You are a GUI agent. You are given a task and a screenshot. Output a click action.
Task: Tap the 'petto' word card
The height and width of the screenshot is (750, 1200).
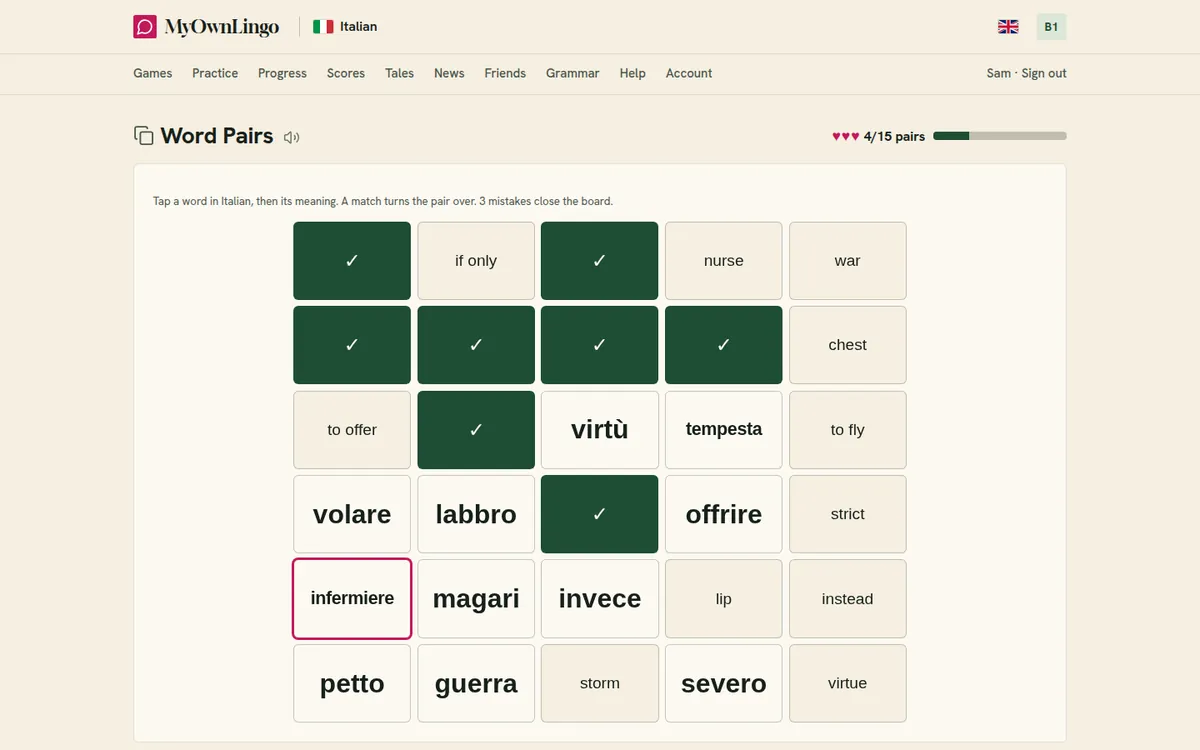pos(352,683)
